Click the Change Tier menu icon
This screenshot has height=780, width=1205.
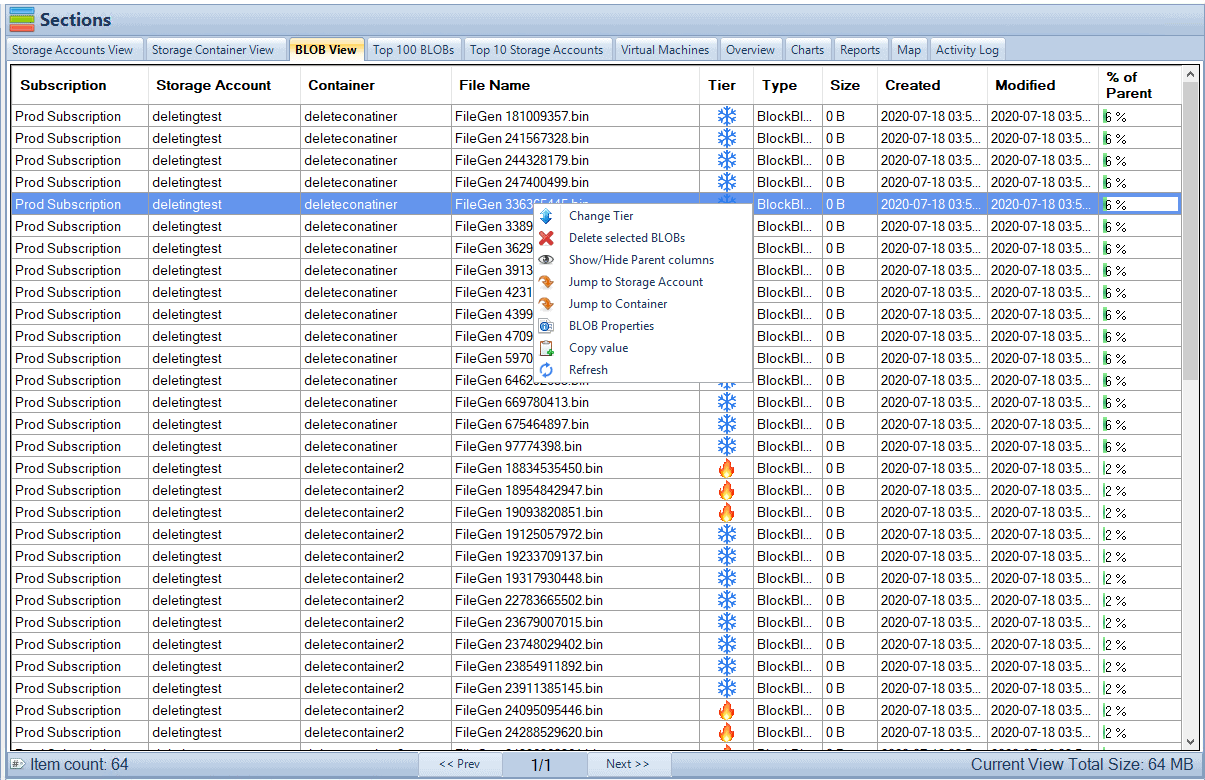[547, 216]
